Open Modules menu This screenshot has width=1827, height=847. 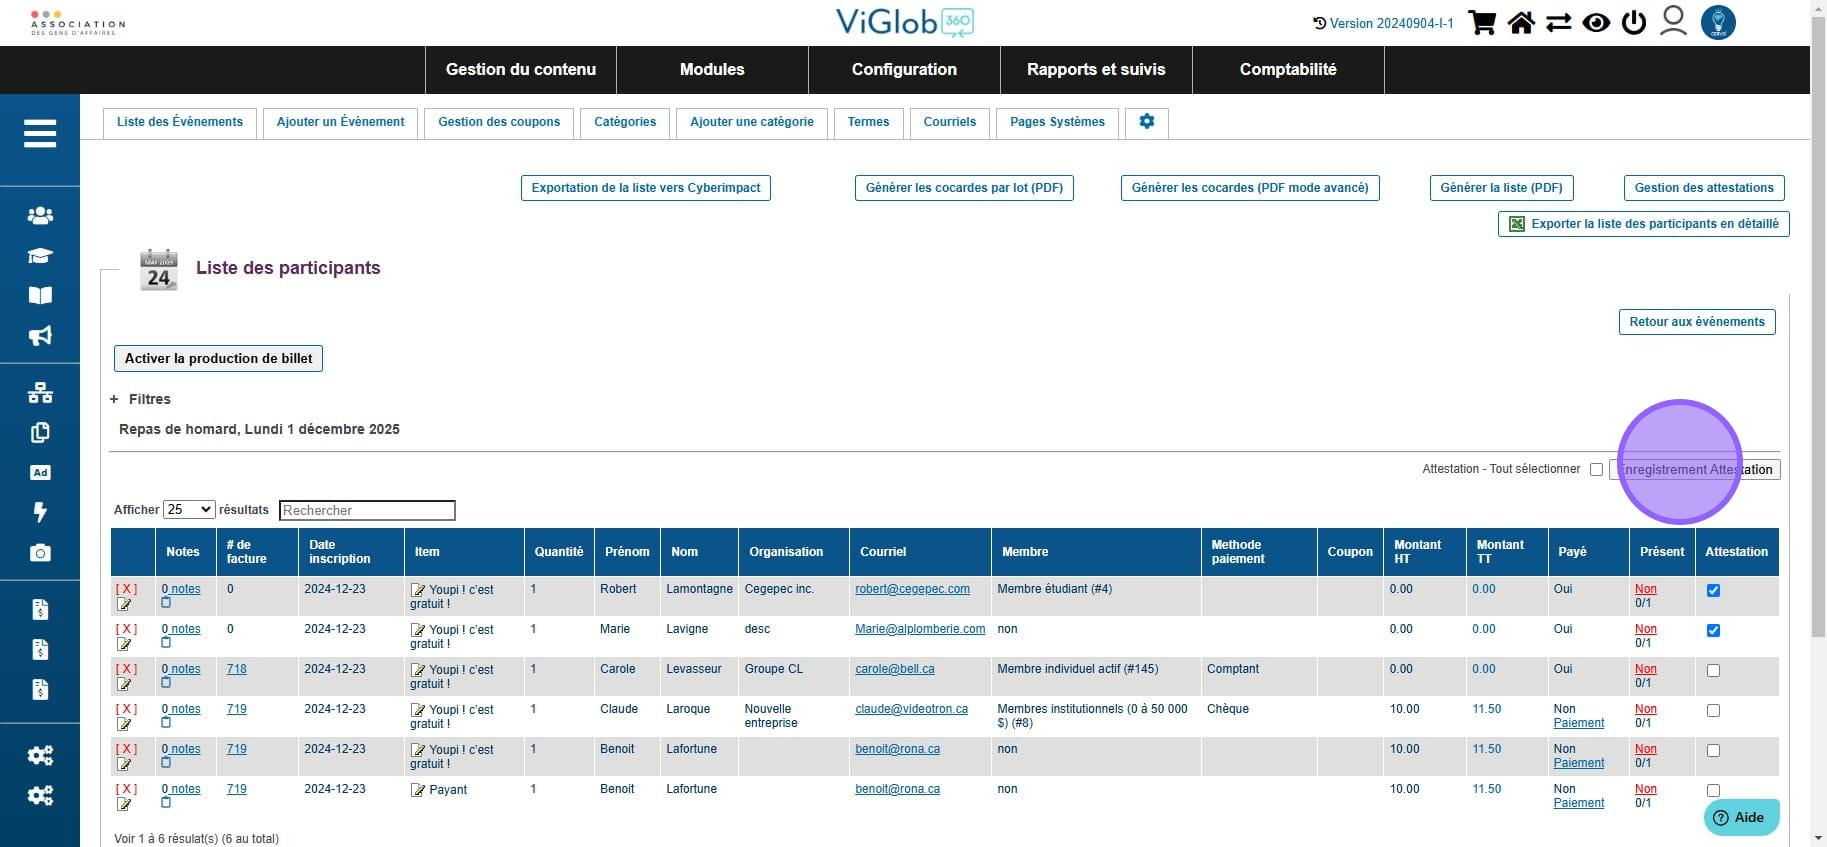tap(712, 70)
